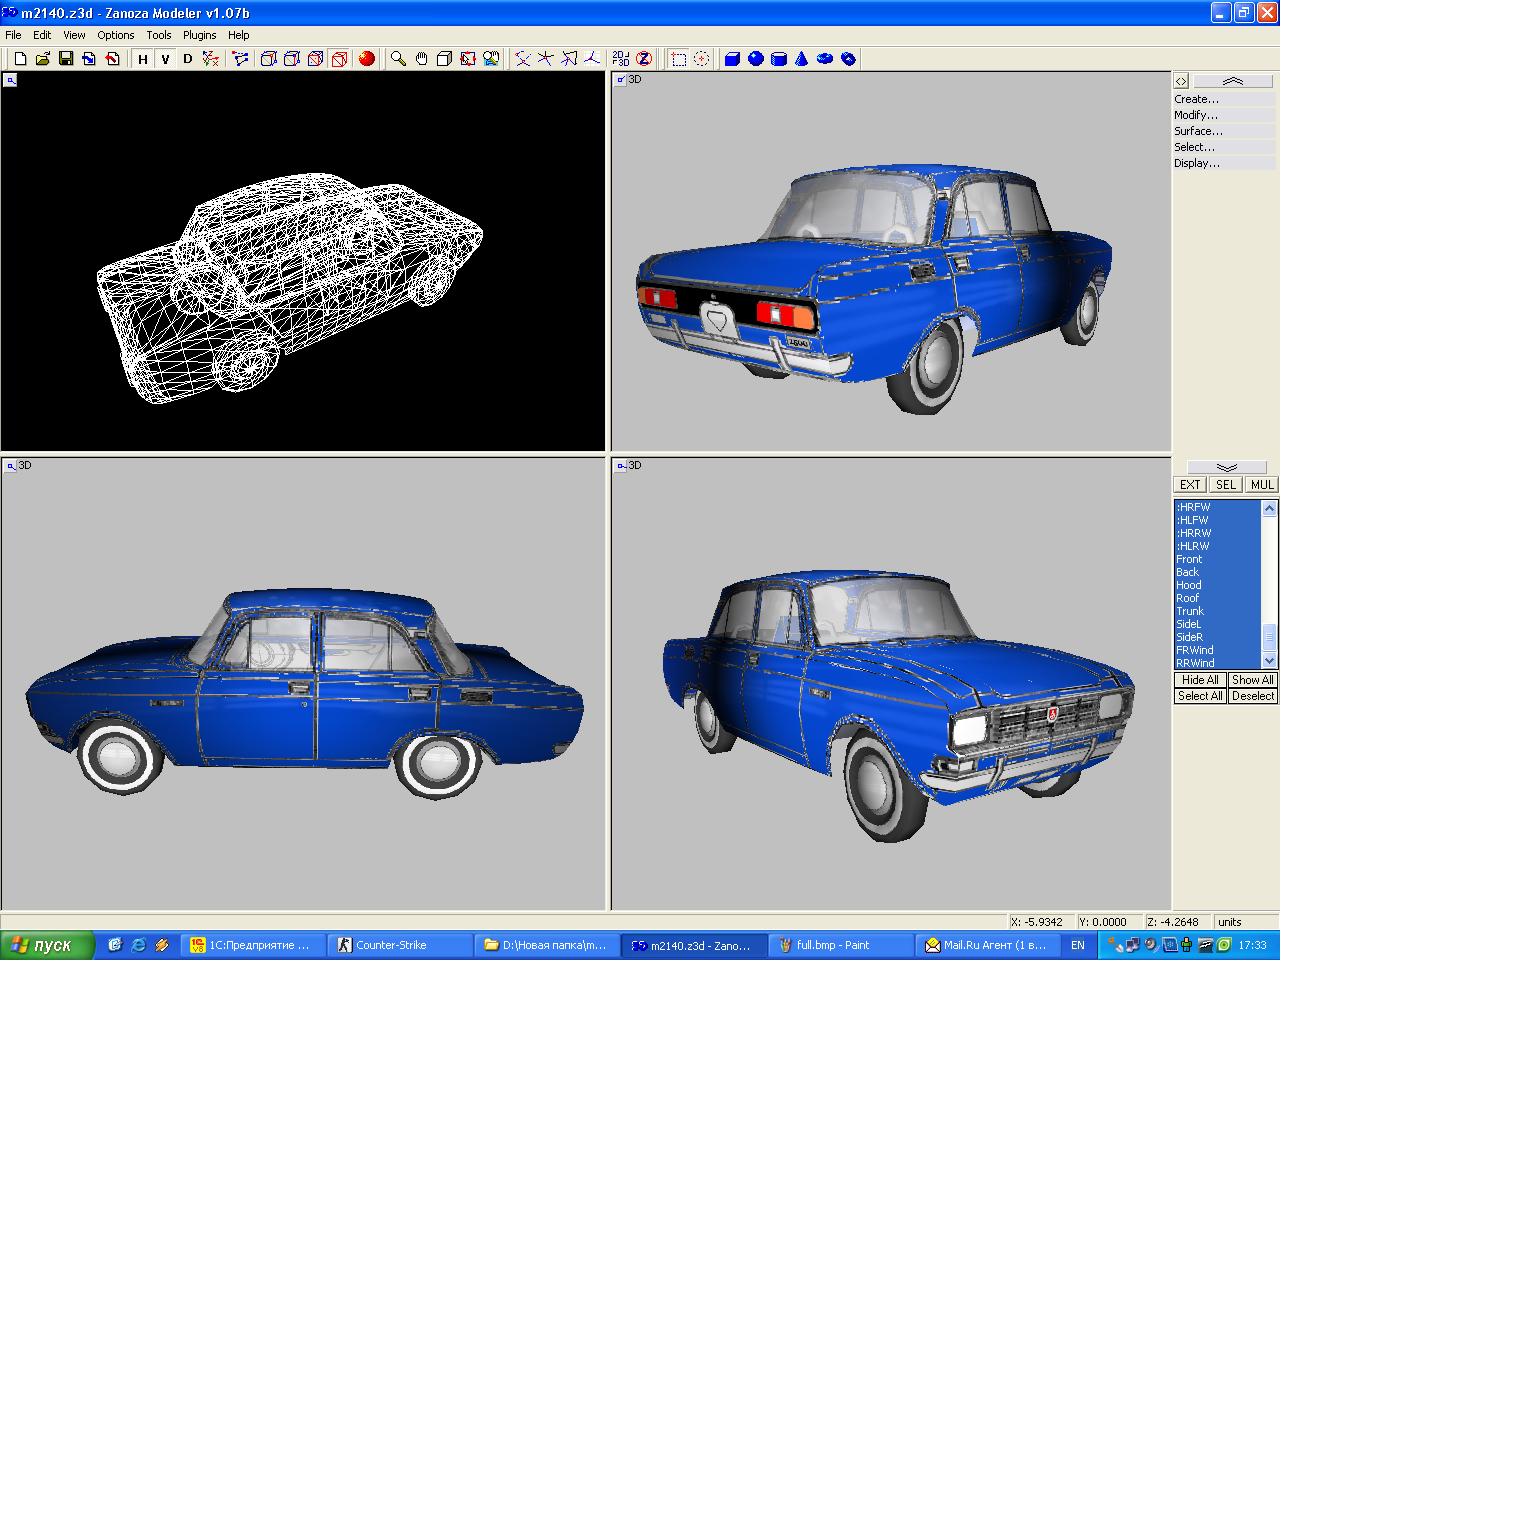Open file with the folder icon
The height and width of the screenshot is (1536, 1536).
click(x=43, y=59)
